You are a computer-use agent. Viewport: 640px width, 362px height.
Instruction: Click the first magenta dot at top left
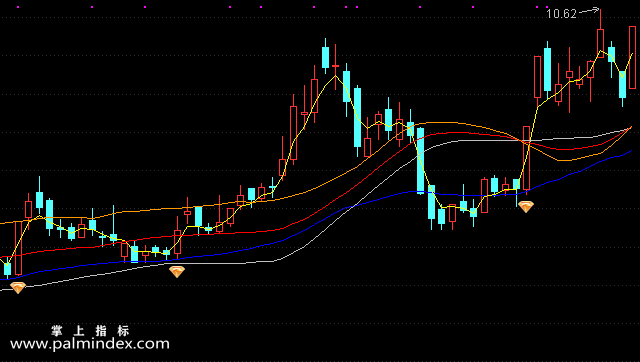(18, 7)
